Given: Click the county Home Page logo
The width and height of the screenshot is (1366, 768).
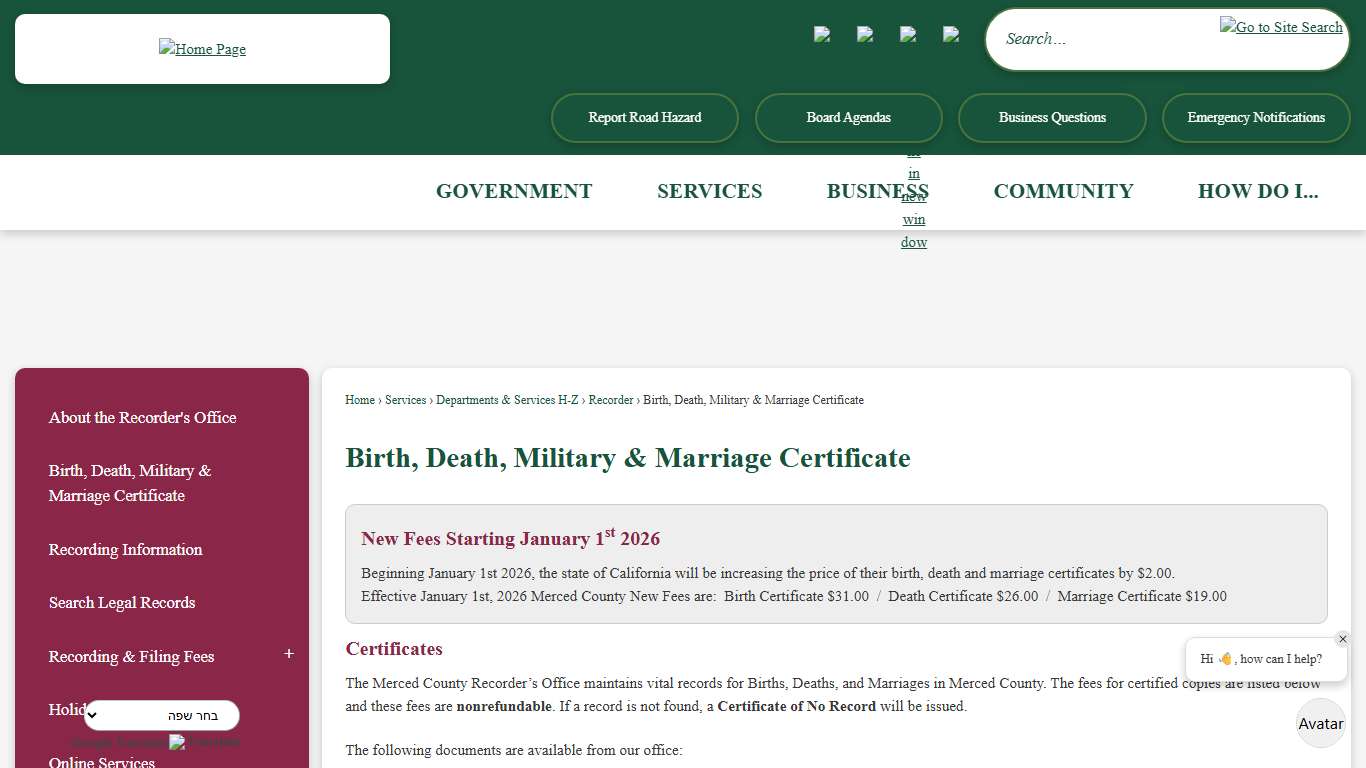Looking at the screenshot, I should (x=202, y=48).
